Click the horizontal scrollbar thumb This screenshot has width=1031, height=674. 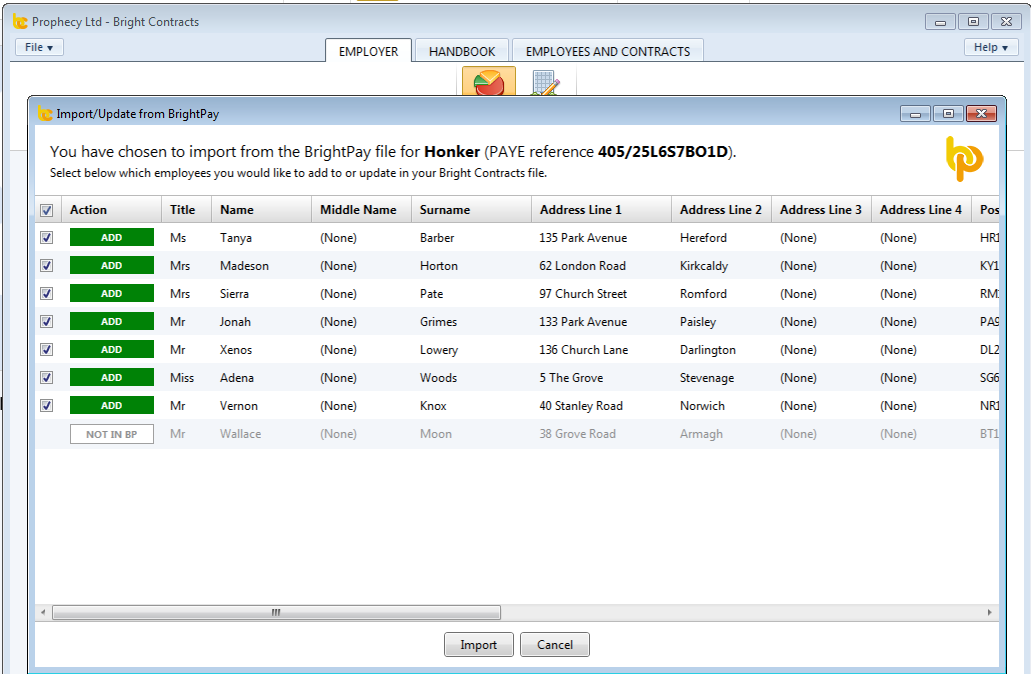coord(276,612)
